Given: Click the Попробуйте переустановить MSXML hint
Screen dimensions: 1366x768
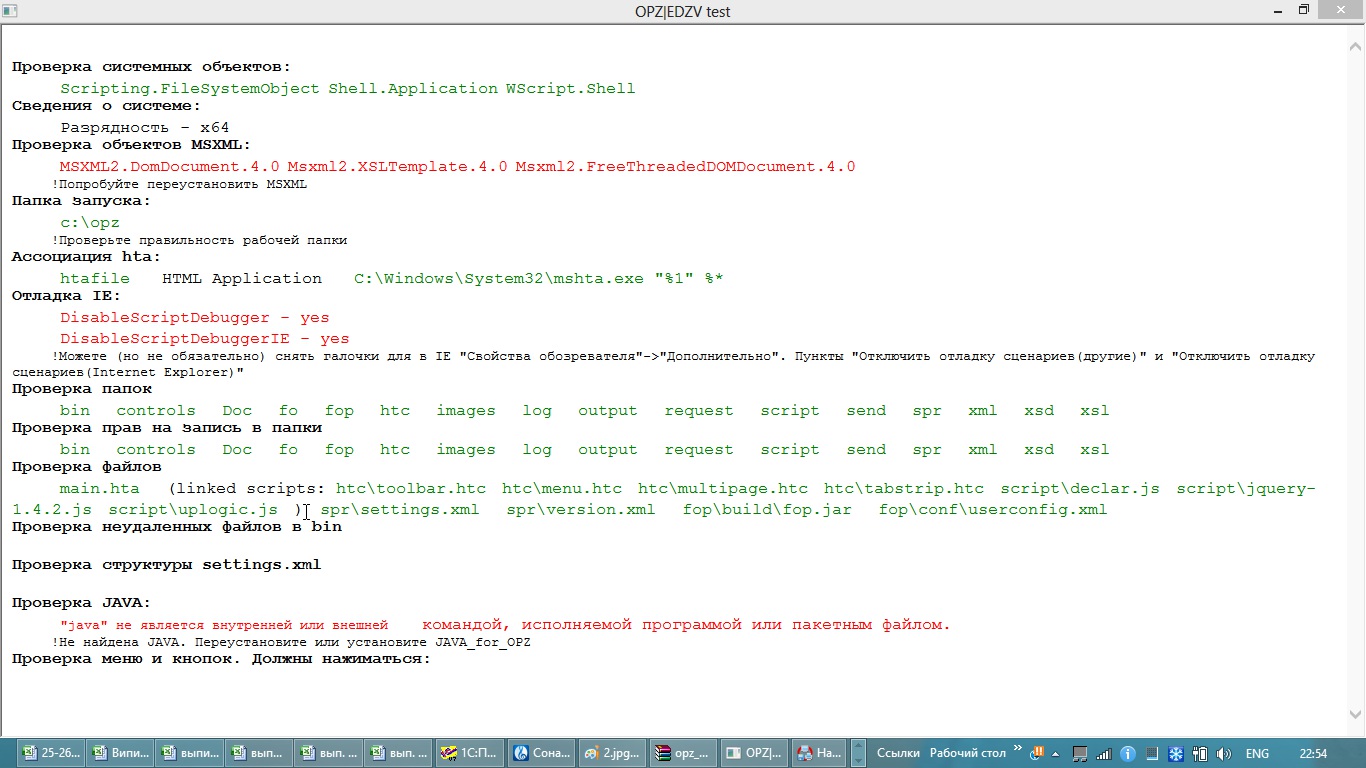Looking at the screenshot, I should click(179, 184).
